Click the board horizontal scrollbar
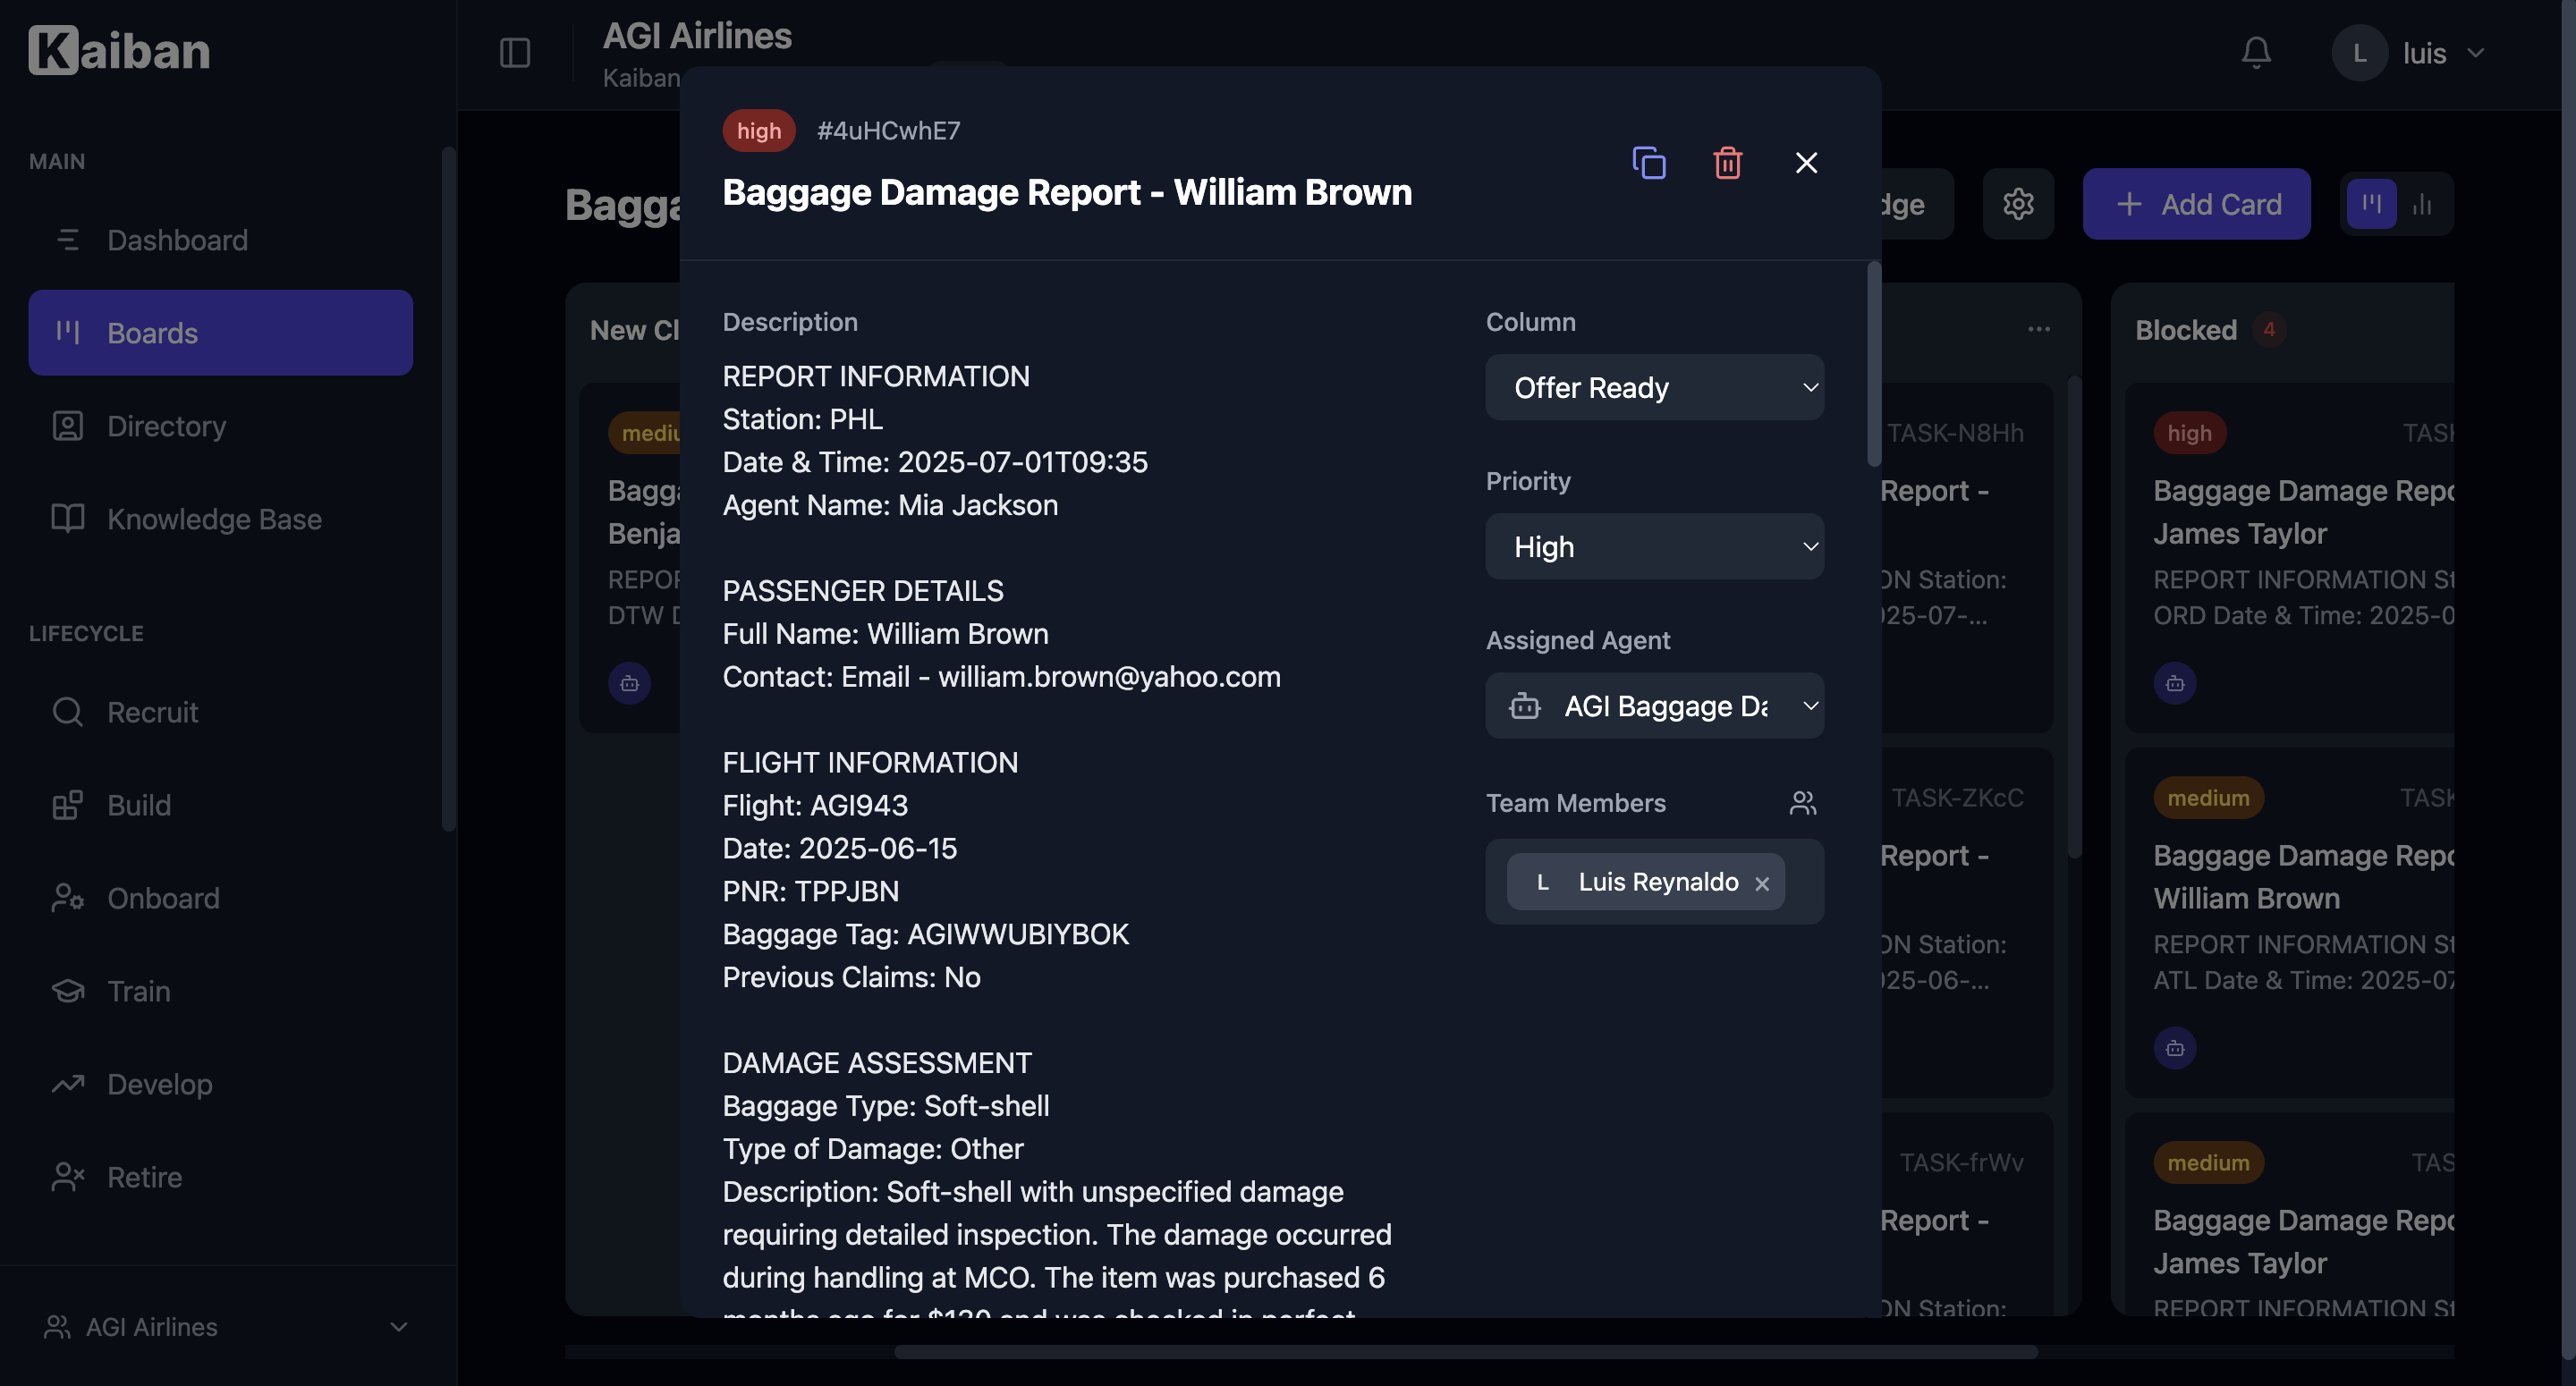 pyautogui.click(x=1465, y=1352)
